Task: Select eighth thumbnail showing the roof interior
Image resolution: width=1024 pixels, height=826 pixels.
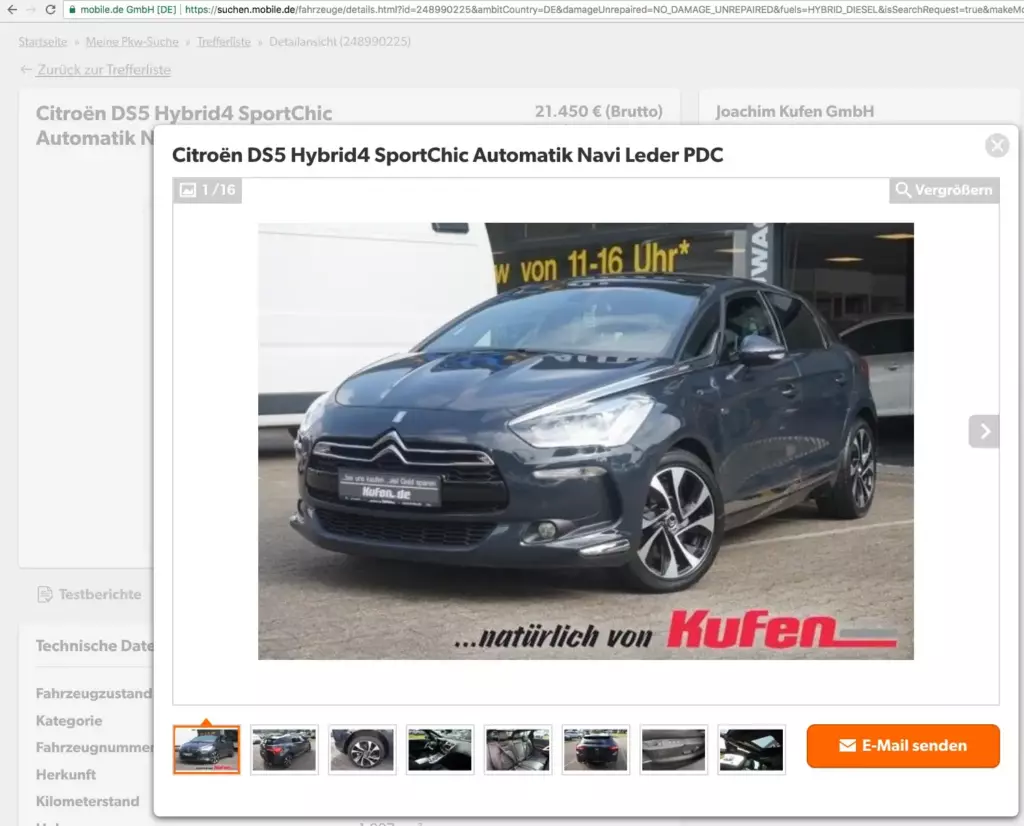Action: [751, 750]
